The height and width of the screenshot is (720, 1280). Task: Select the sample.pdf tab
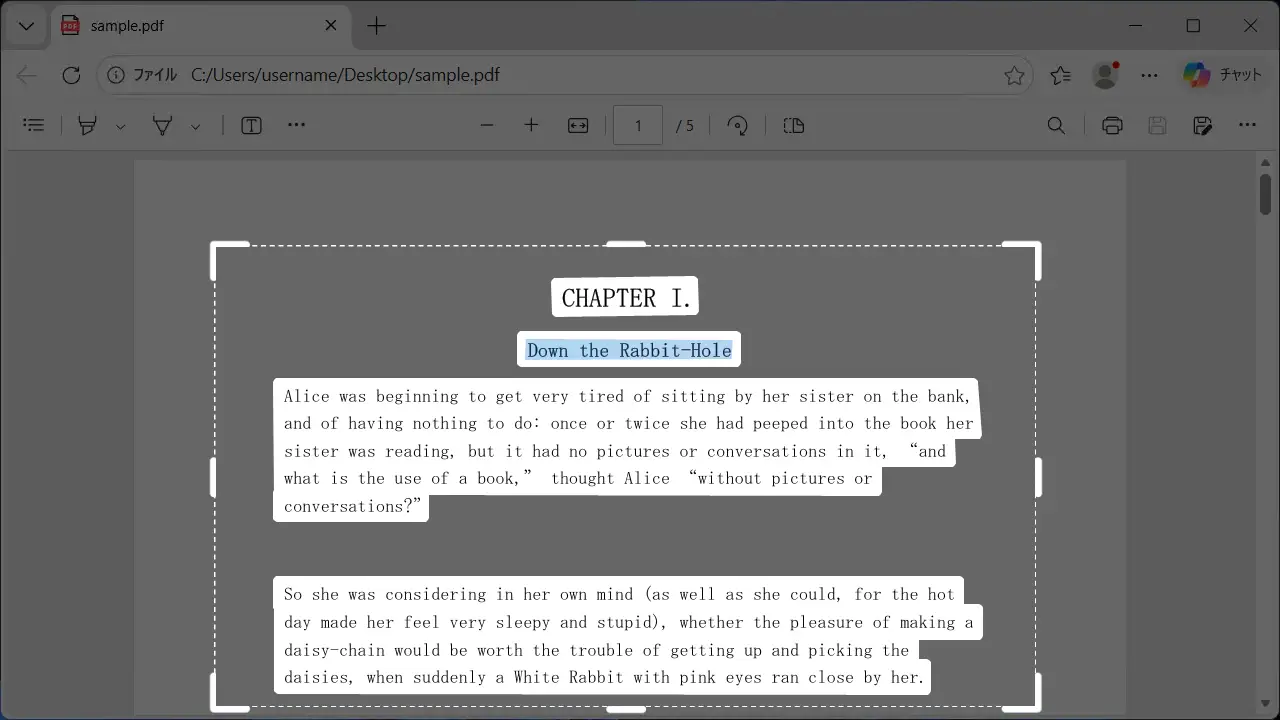click(190, 26)
